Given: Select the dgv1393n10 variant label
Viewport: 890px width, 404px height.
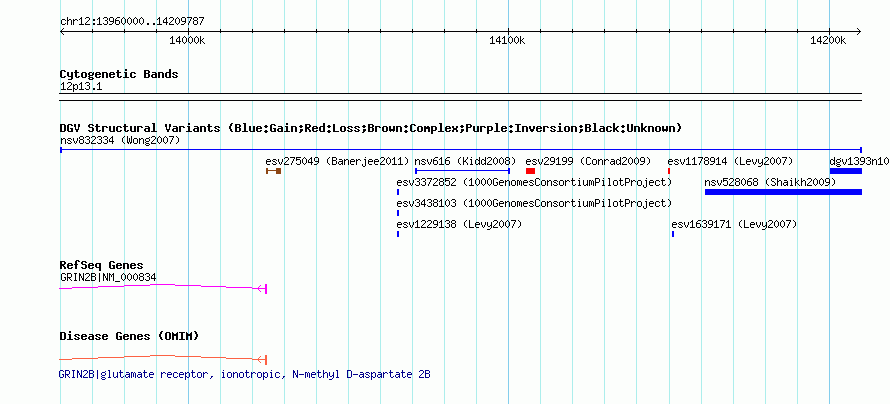Looking at the screenshot, I should click(x=859, y=161).
